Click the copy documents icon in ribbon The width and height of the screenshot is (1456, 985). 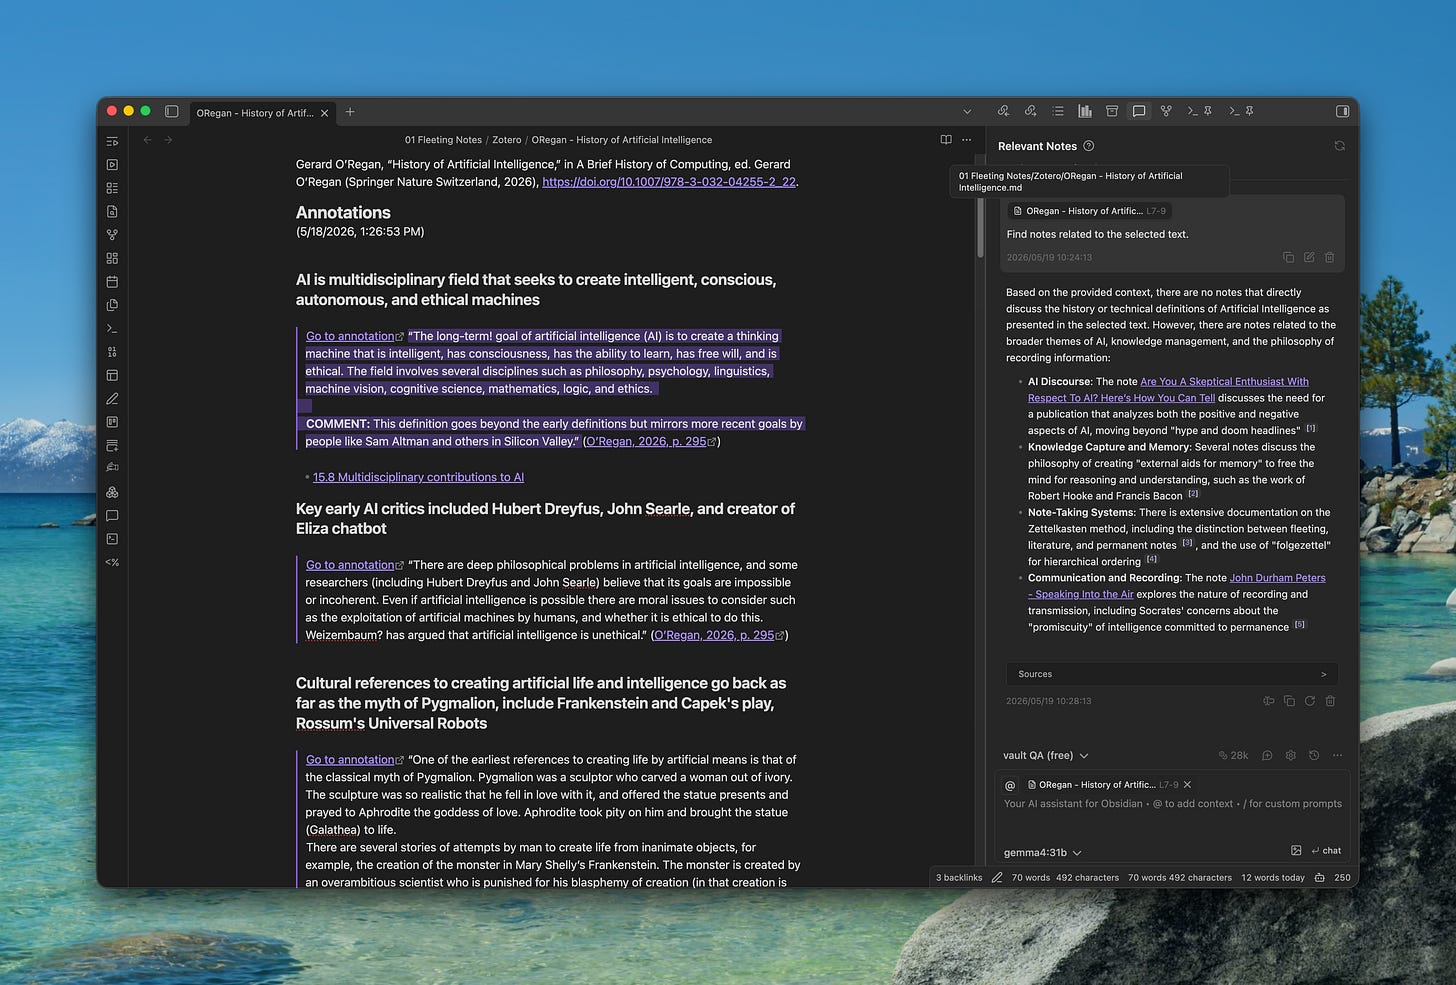(112, 305)
